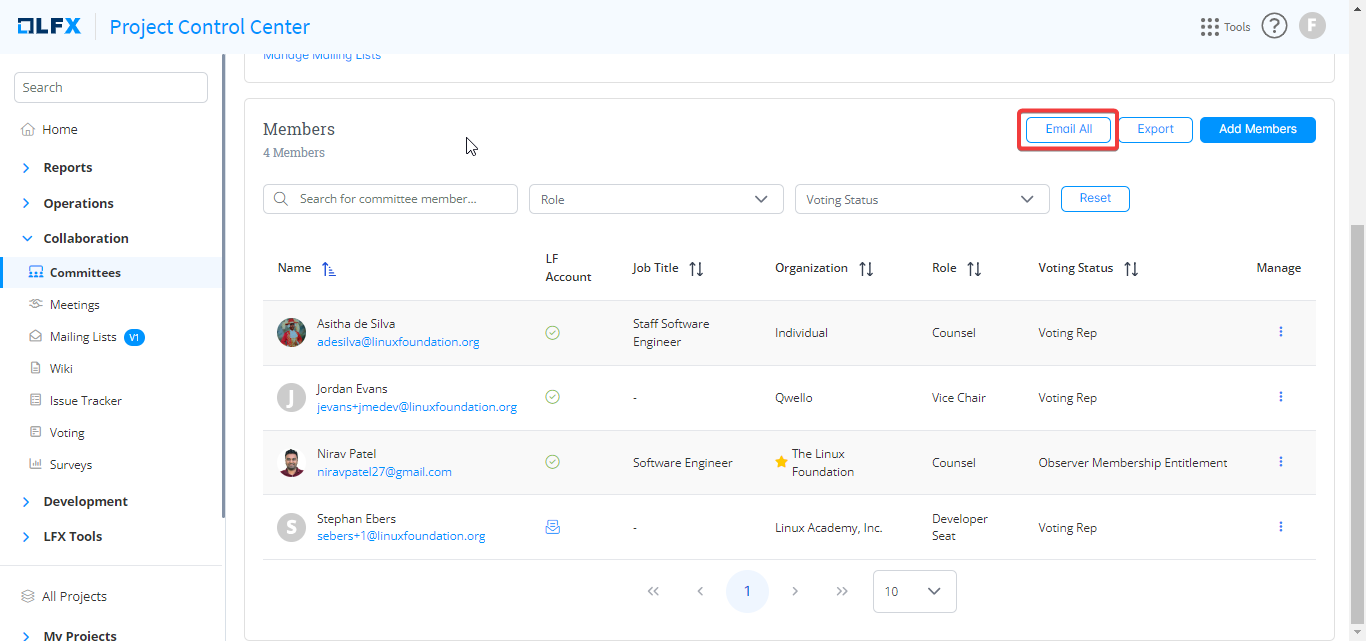Open manage menu for Asitha de Silva
1366x641 pixels.
tap(1280, 332)
